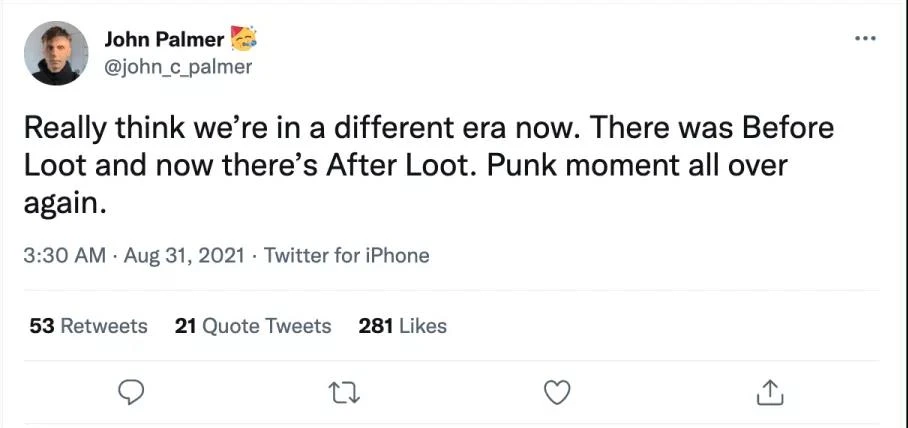Open the @john_c_palmer handle link

(178, 67)
